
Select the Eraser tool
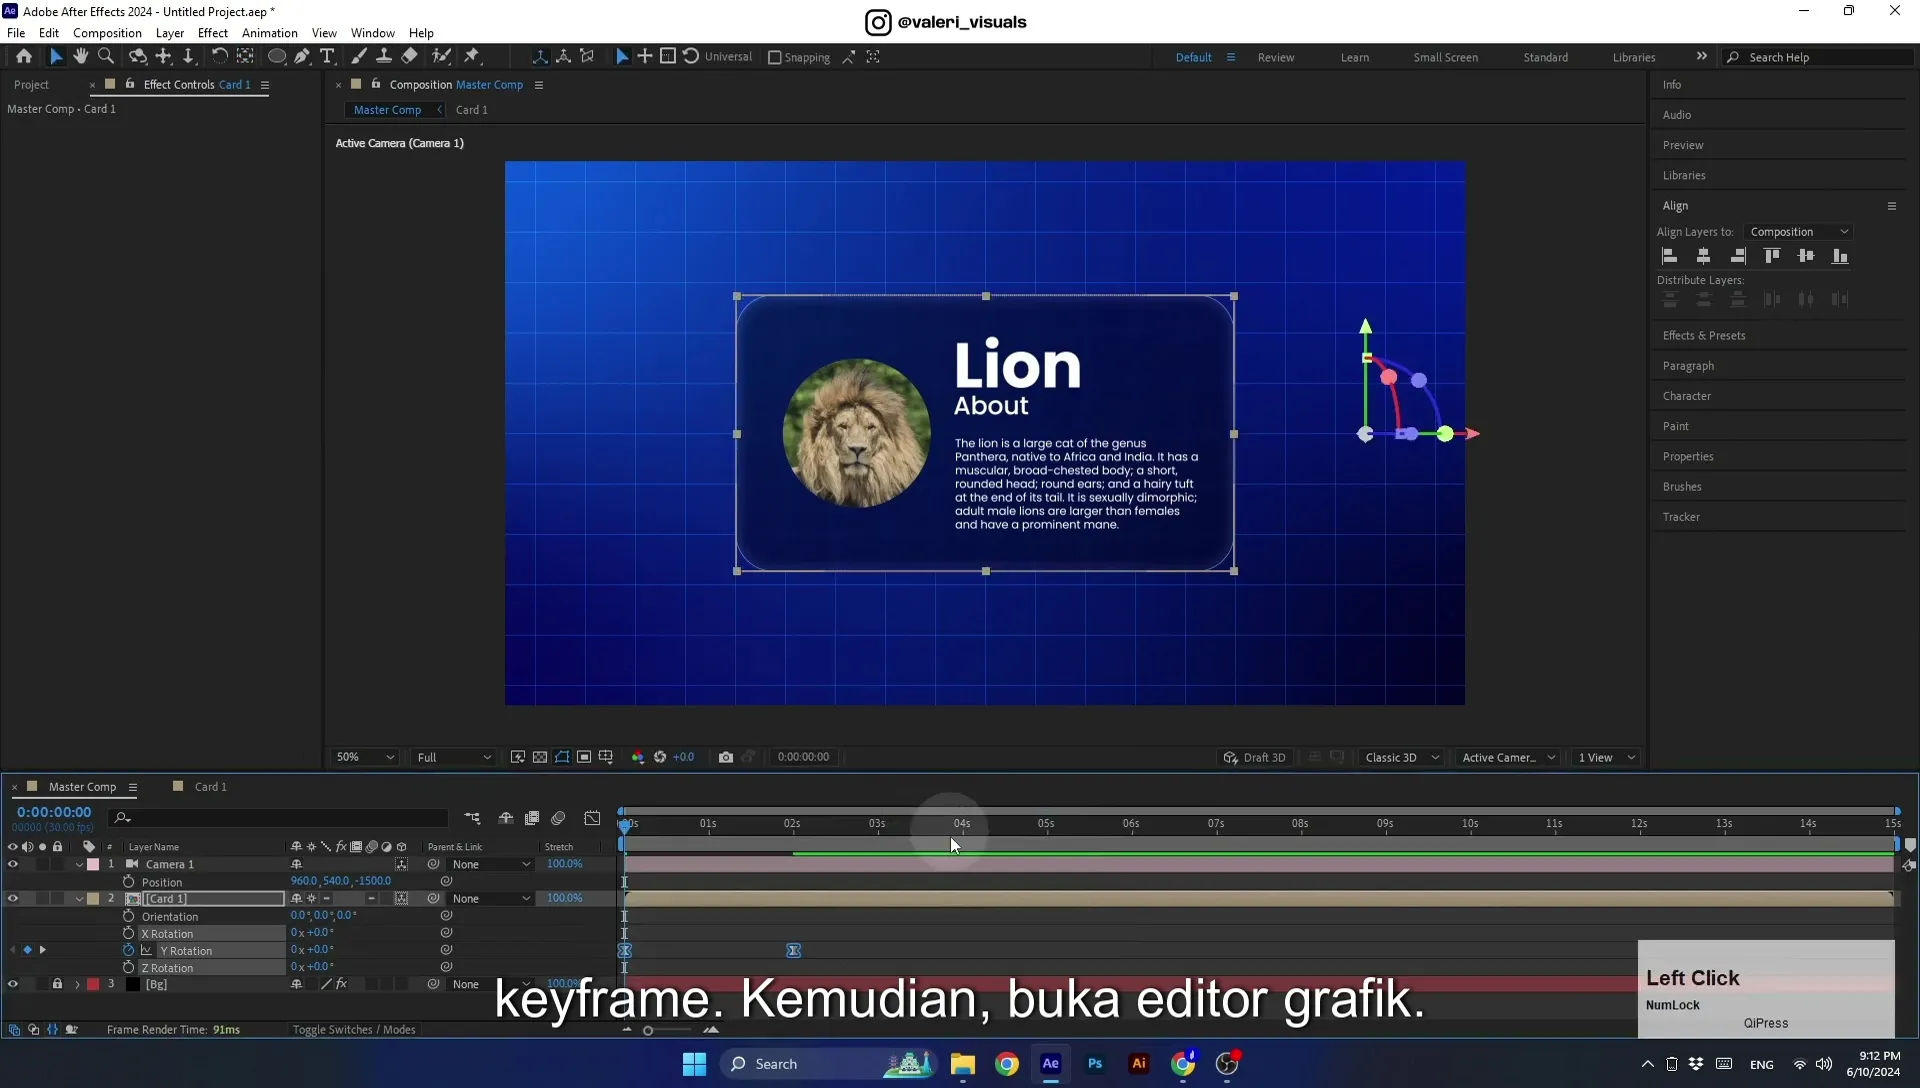point(410,57)
